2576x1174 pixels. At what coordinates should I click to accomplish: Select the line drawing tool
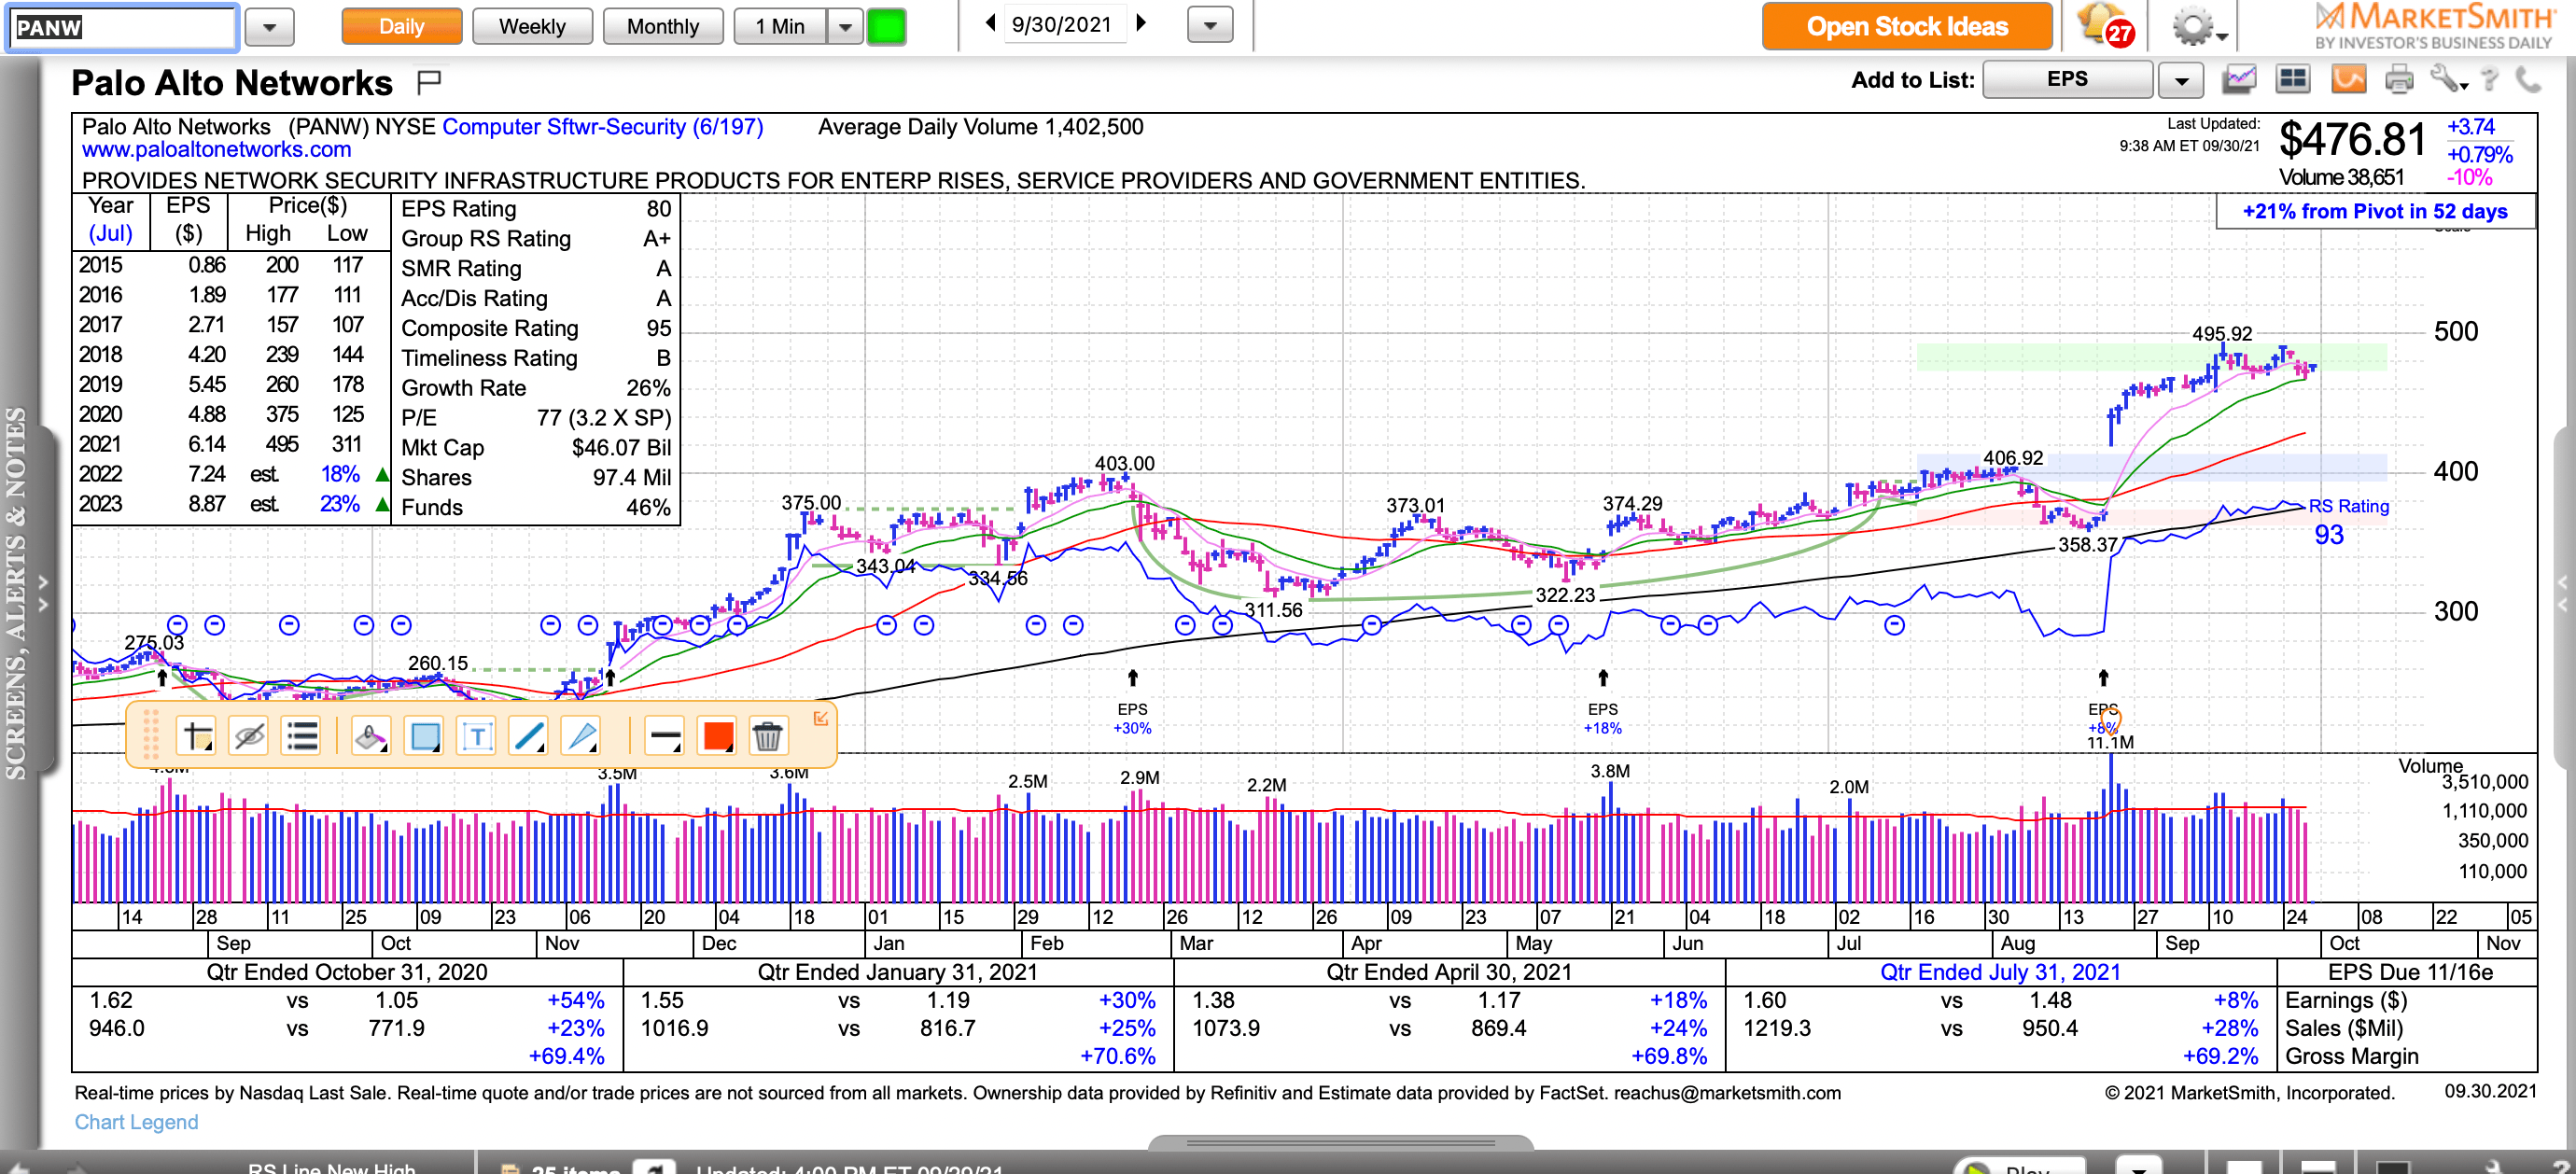pos(528,737)
